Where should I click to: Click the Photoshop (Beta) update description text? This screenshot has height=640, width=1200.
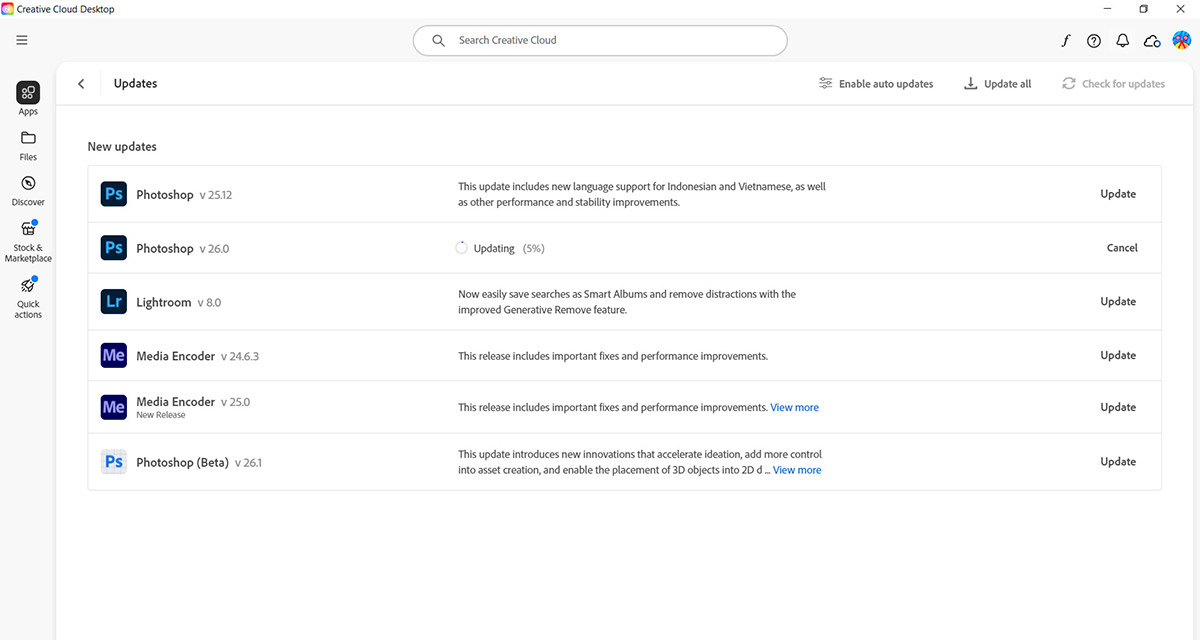(640, 462)
